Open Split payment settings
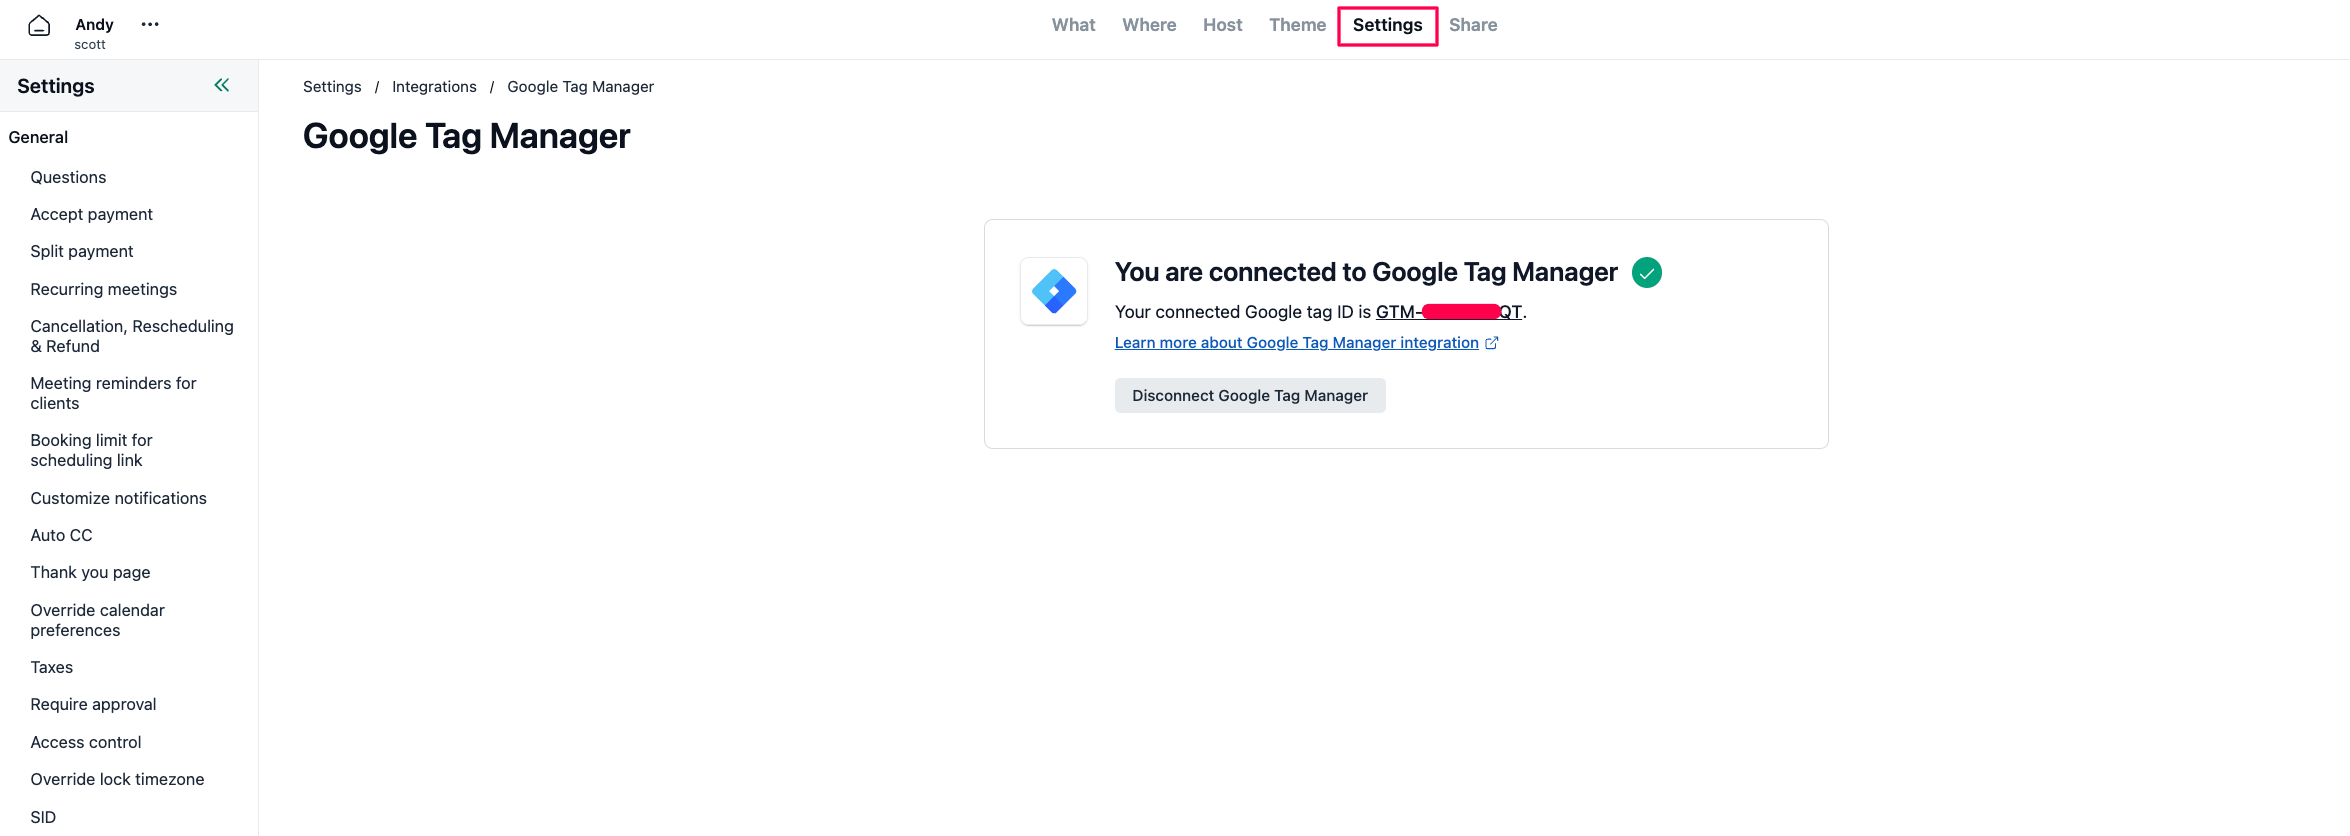This screenshot has width=2350, height=836. (x=81, y=251)
